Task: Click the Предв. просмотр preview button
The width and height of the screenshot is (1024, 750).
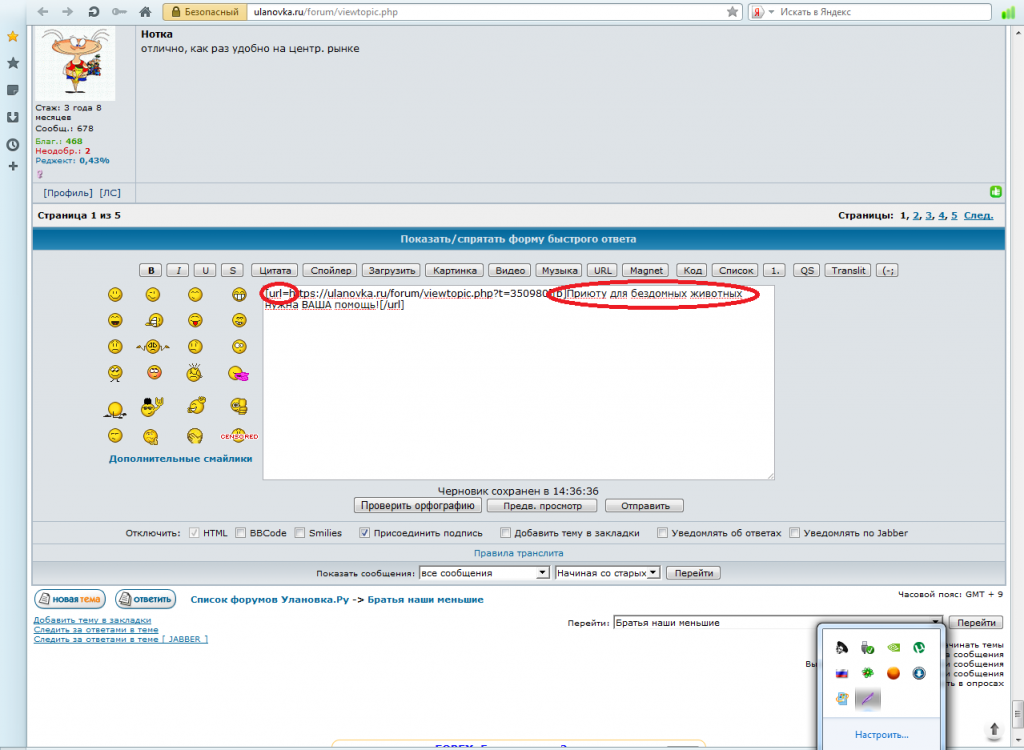Action: click(x=542, y=506)
